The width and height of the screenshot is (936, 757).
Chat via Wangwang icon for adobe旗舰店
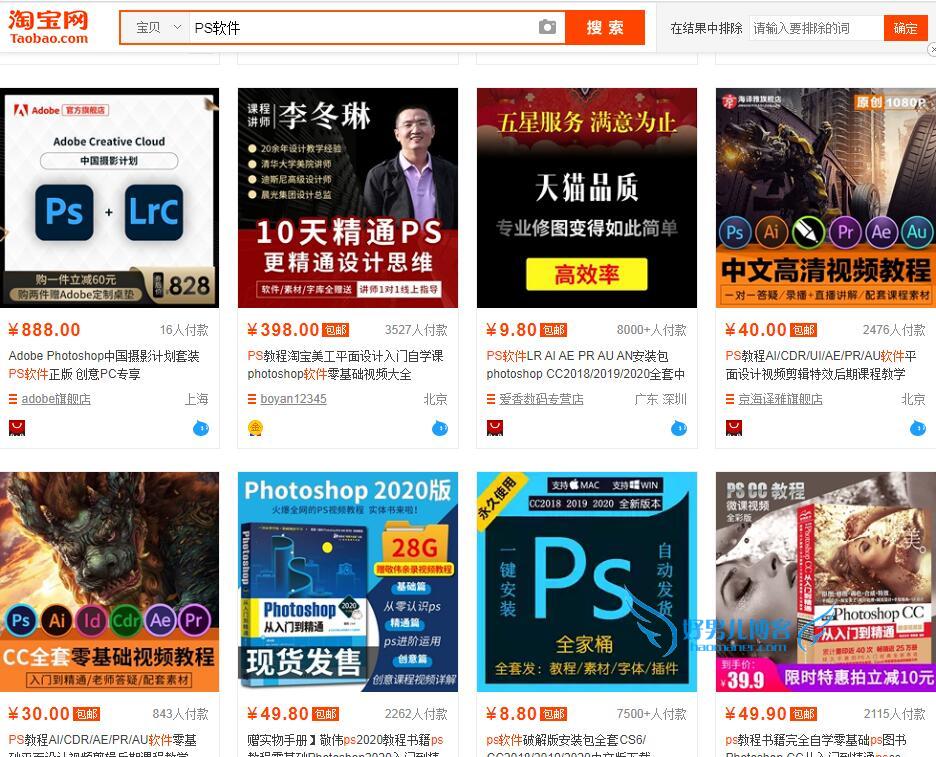[x=201, y=427]
